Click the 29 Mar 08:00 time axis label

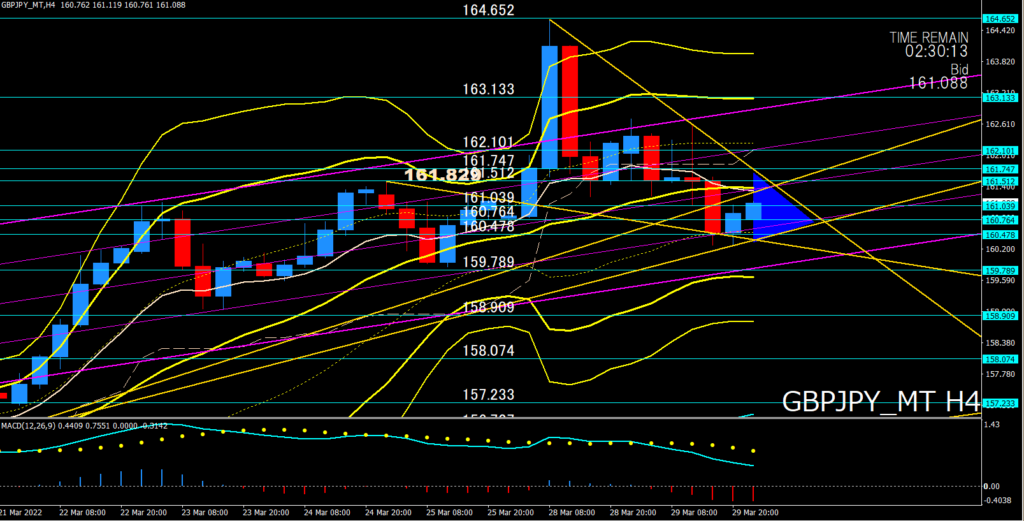coord(693,513)
